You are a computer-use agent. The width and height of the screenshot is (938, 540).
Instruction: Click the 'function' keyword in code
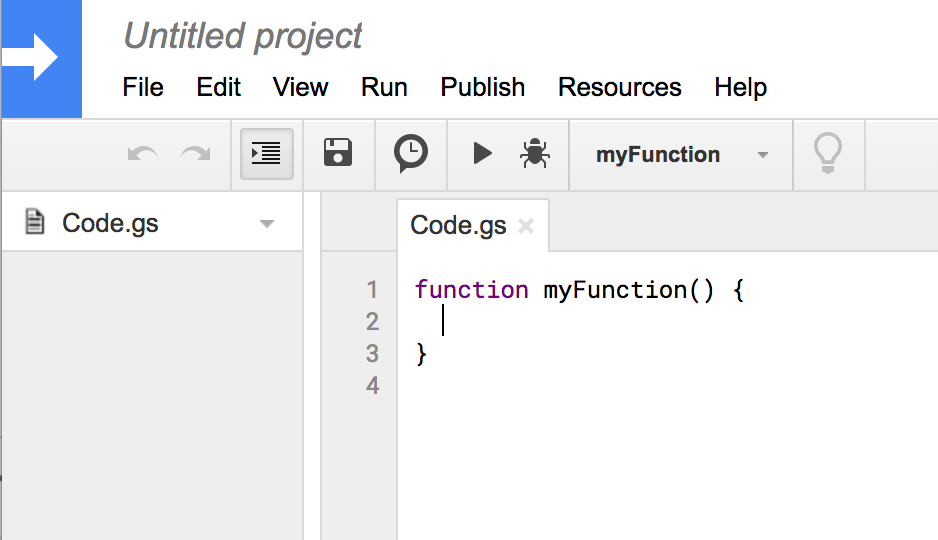pyautogui.click(x=472, y=290)
